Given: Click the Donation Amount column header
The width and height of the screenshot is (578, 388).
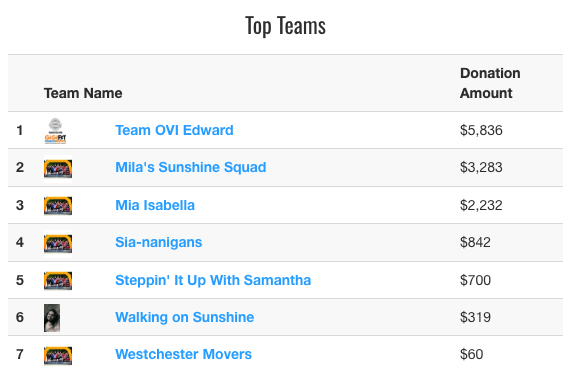Looking at the screenshot, I should 490,83.
